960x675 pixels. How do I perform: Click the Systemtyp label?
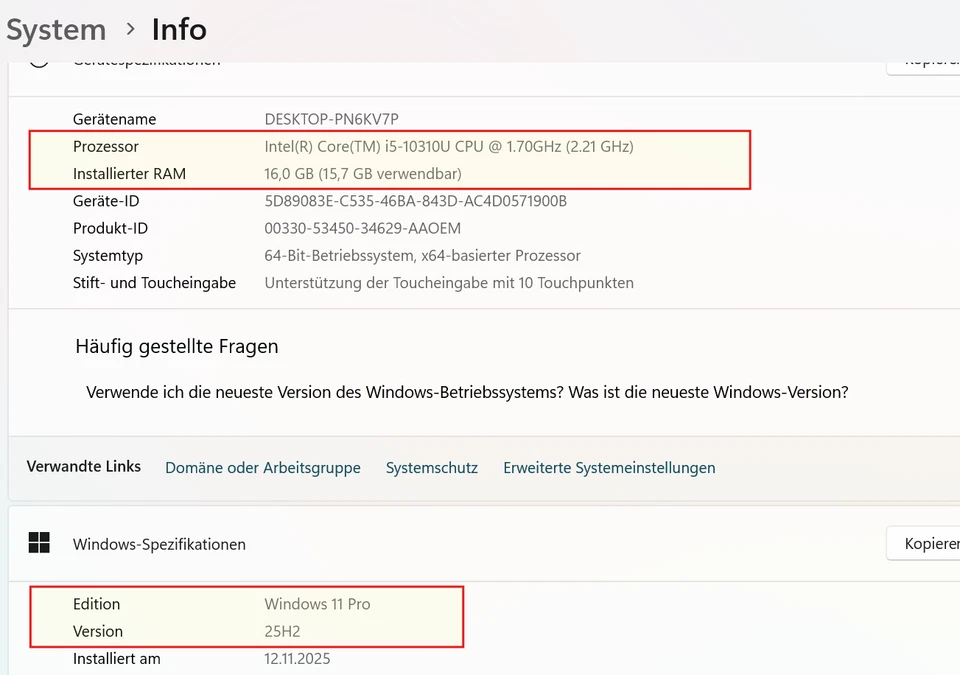tap(108, 255)
